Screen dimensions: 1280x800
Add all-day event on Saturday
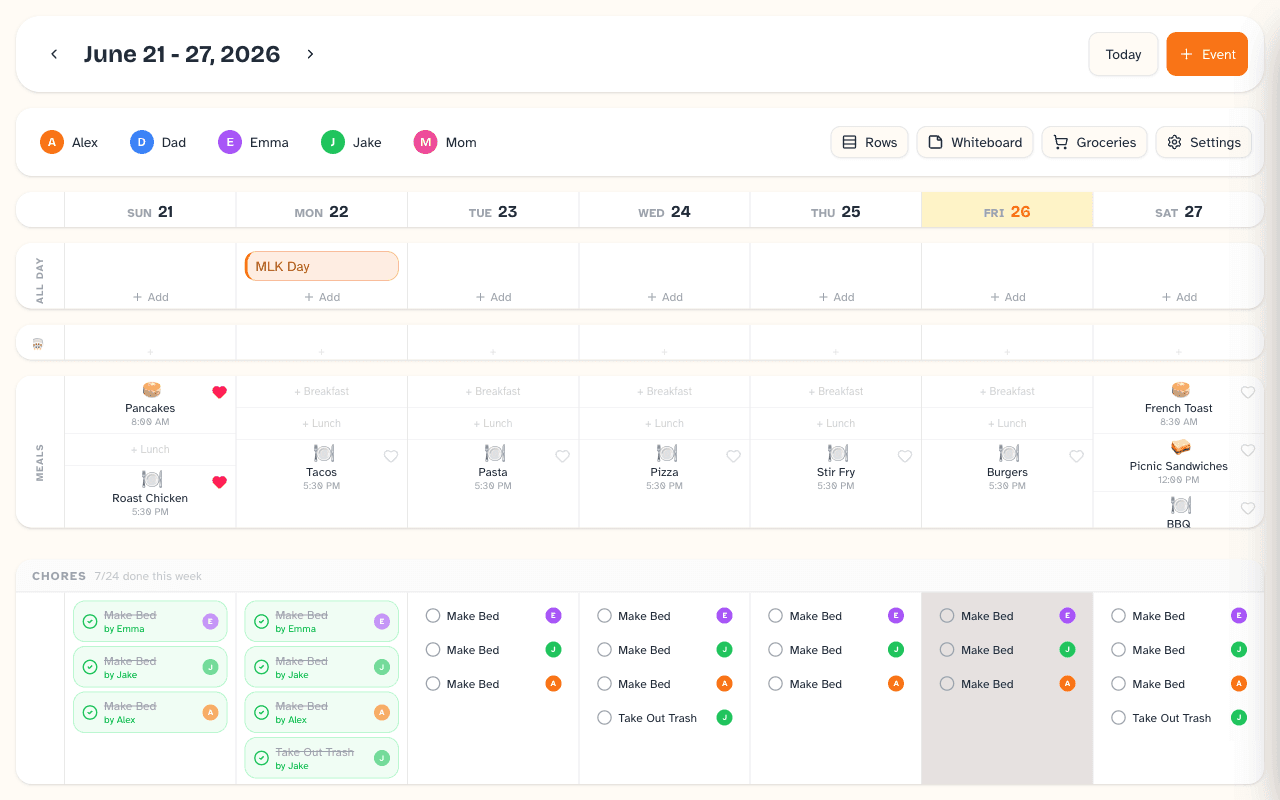click(x=1179, y=297)
